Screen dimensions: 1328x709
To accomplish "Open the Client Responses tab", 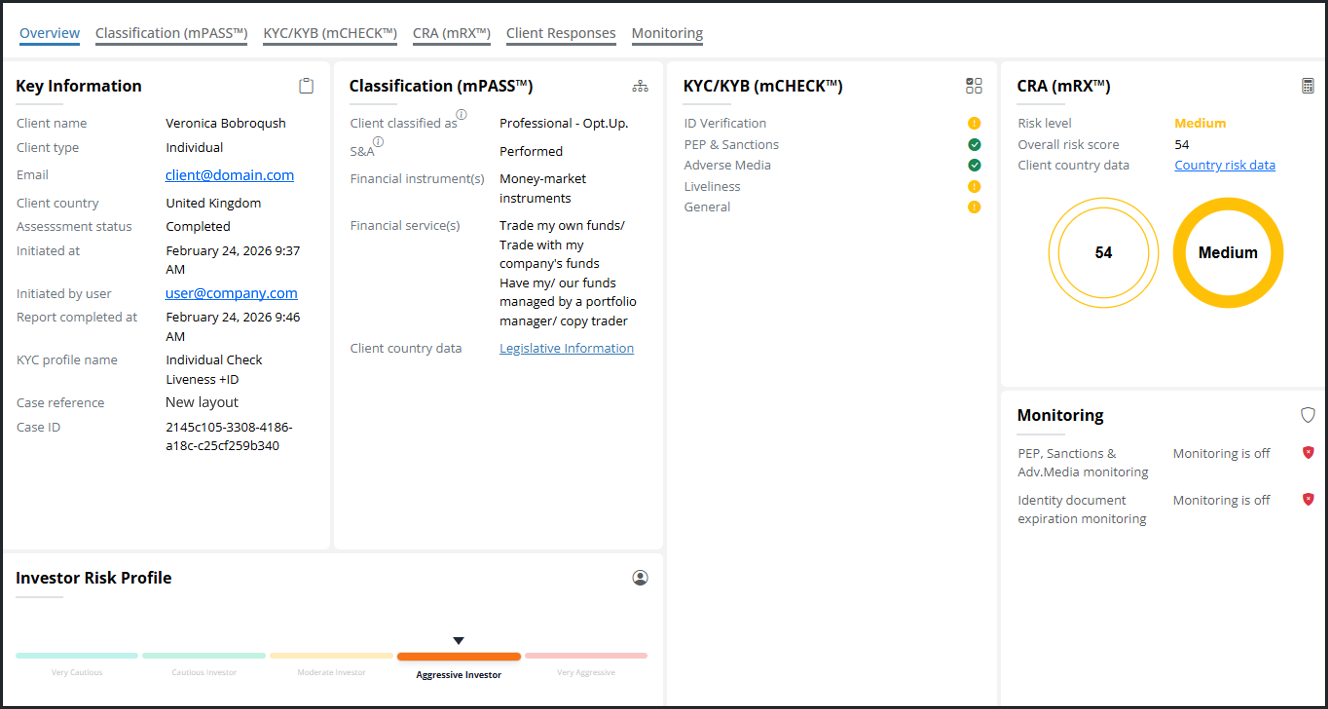I will pyautogui.click(x=560, y=33).
